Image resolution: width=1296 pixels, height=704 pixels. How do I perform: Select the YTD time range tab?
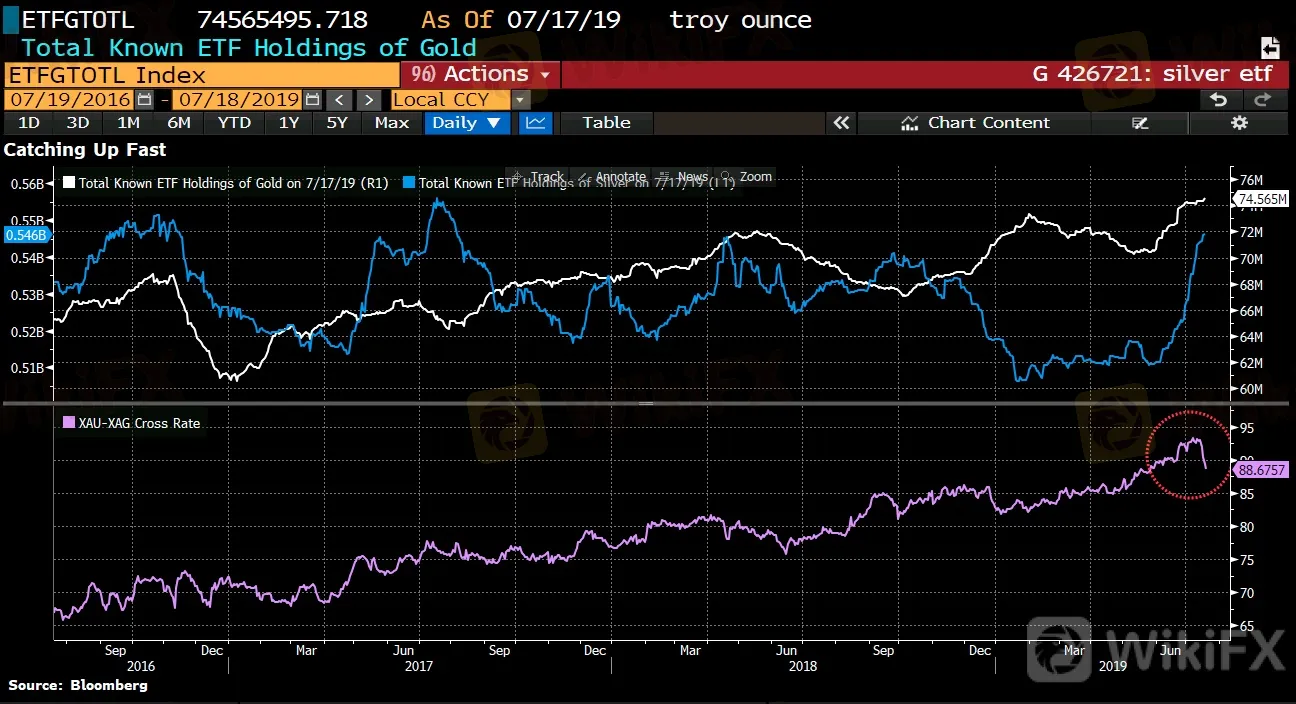[x=234, y=123]
